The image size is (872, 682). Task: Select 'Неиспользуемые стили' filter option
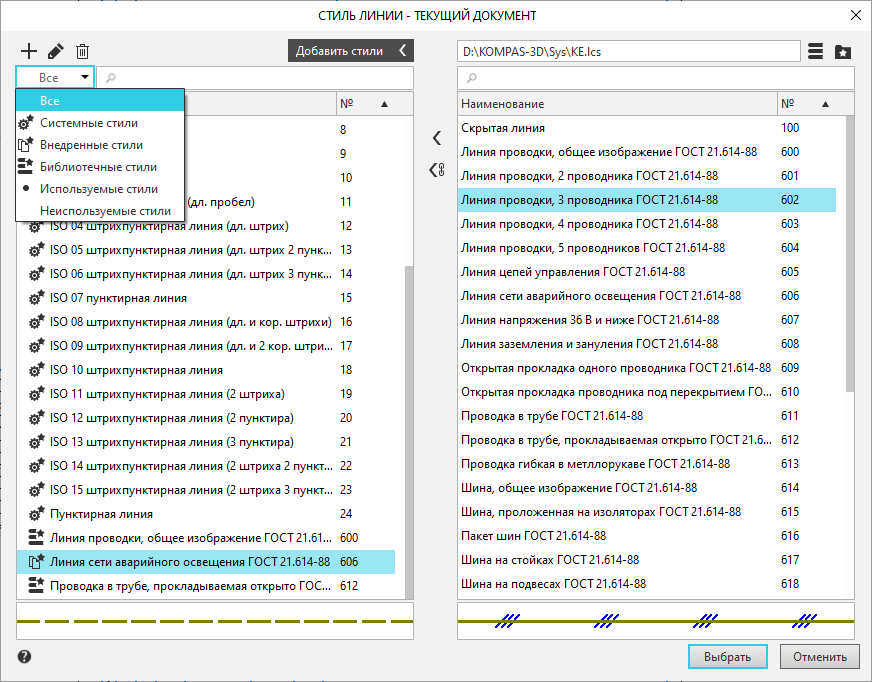(105, 211)
